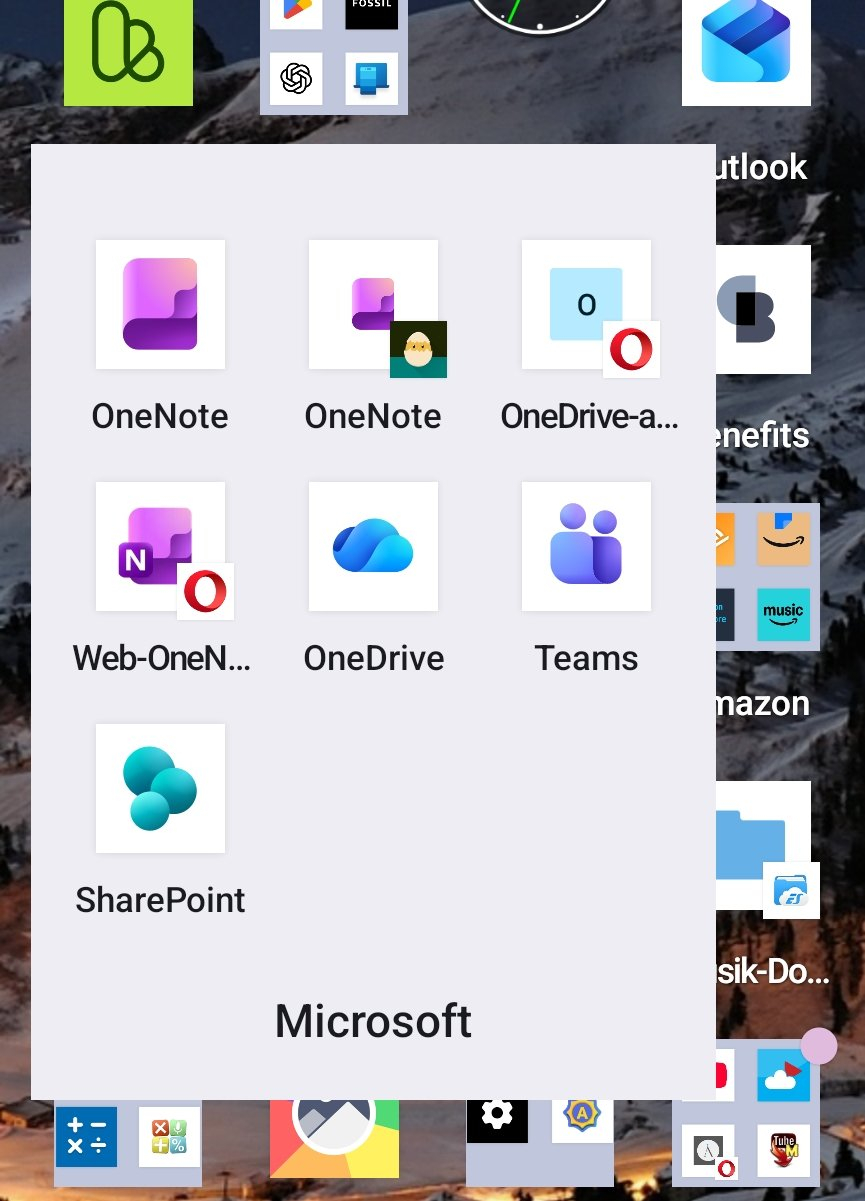Viewport: 865px width, 1201px height.
Task: Open the Microsoft Launcher arrow icon at top
Action: (746, 50)
